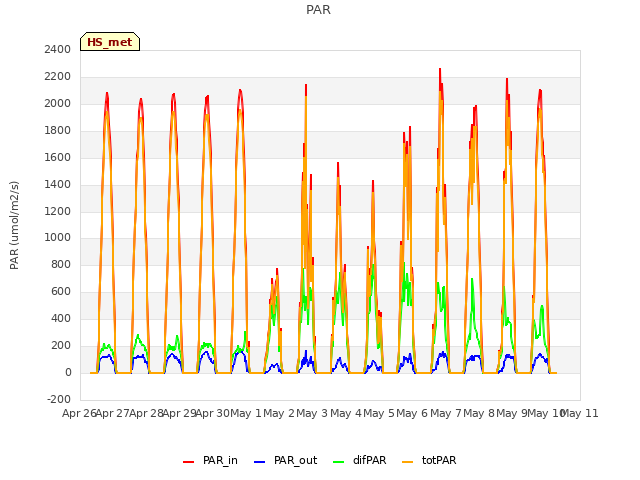The width and height of the screenshot is (640, 480).
Task: Click the Apr 26 x-axis date label
Action: coord(79,413)
